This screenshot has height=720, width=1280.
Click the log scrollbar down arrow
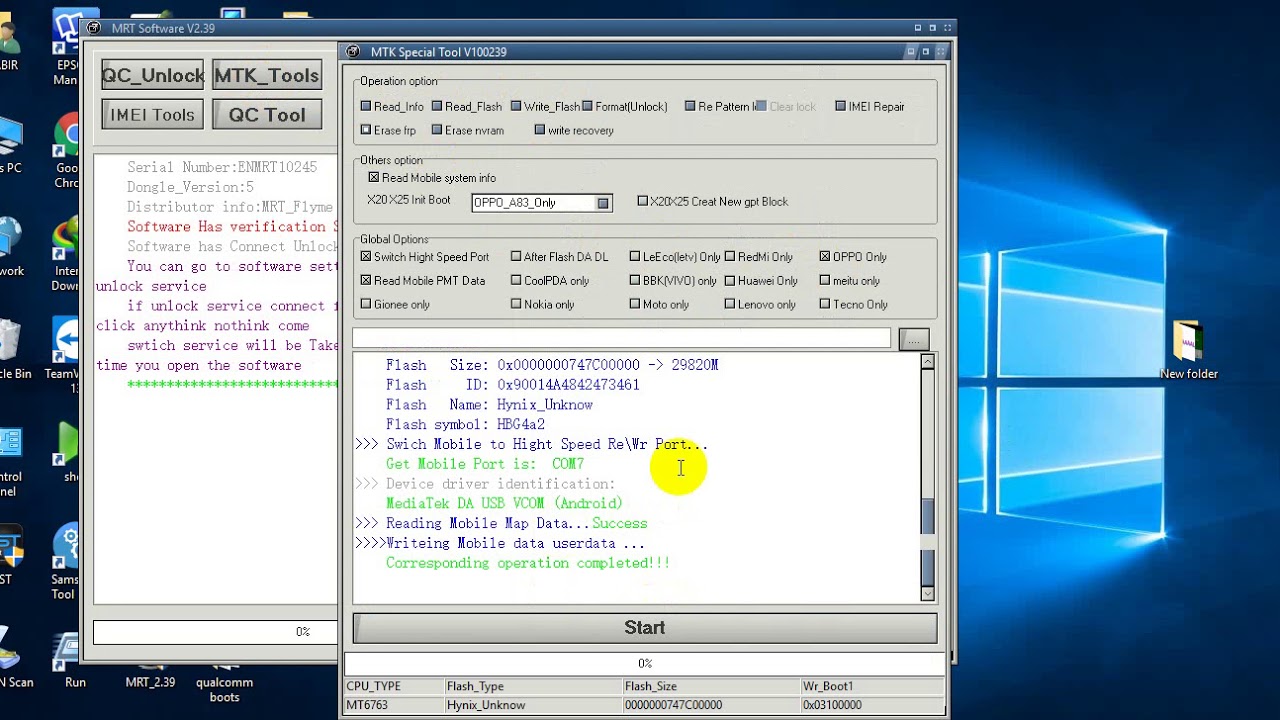click(927, 594)
